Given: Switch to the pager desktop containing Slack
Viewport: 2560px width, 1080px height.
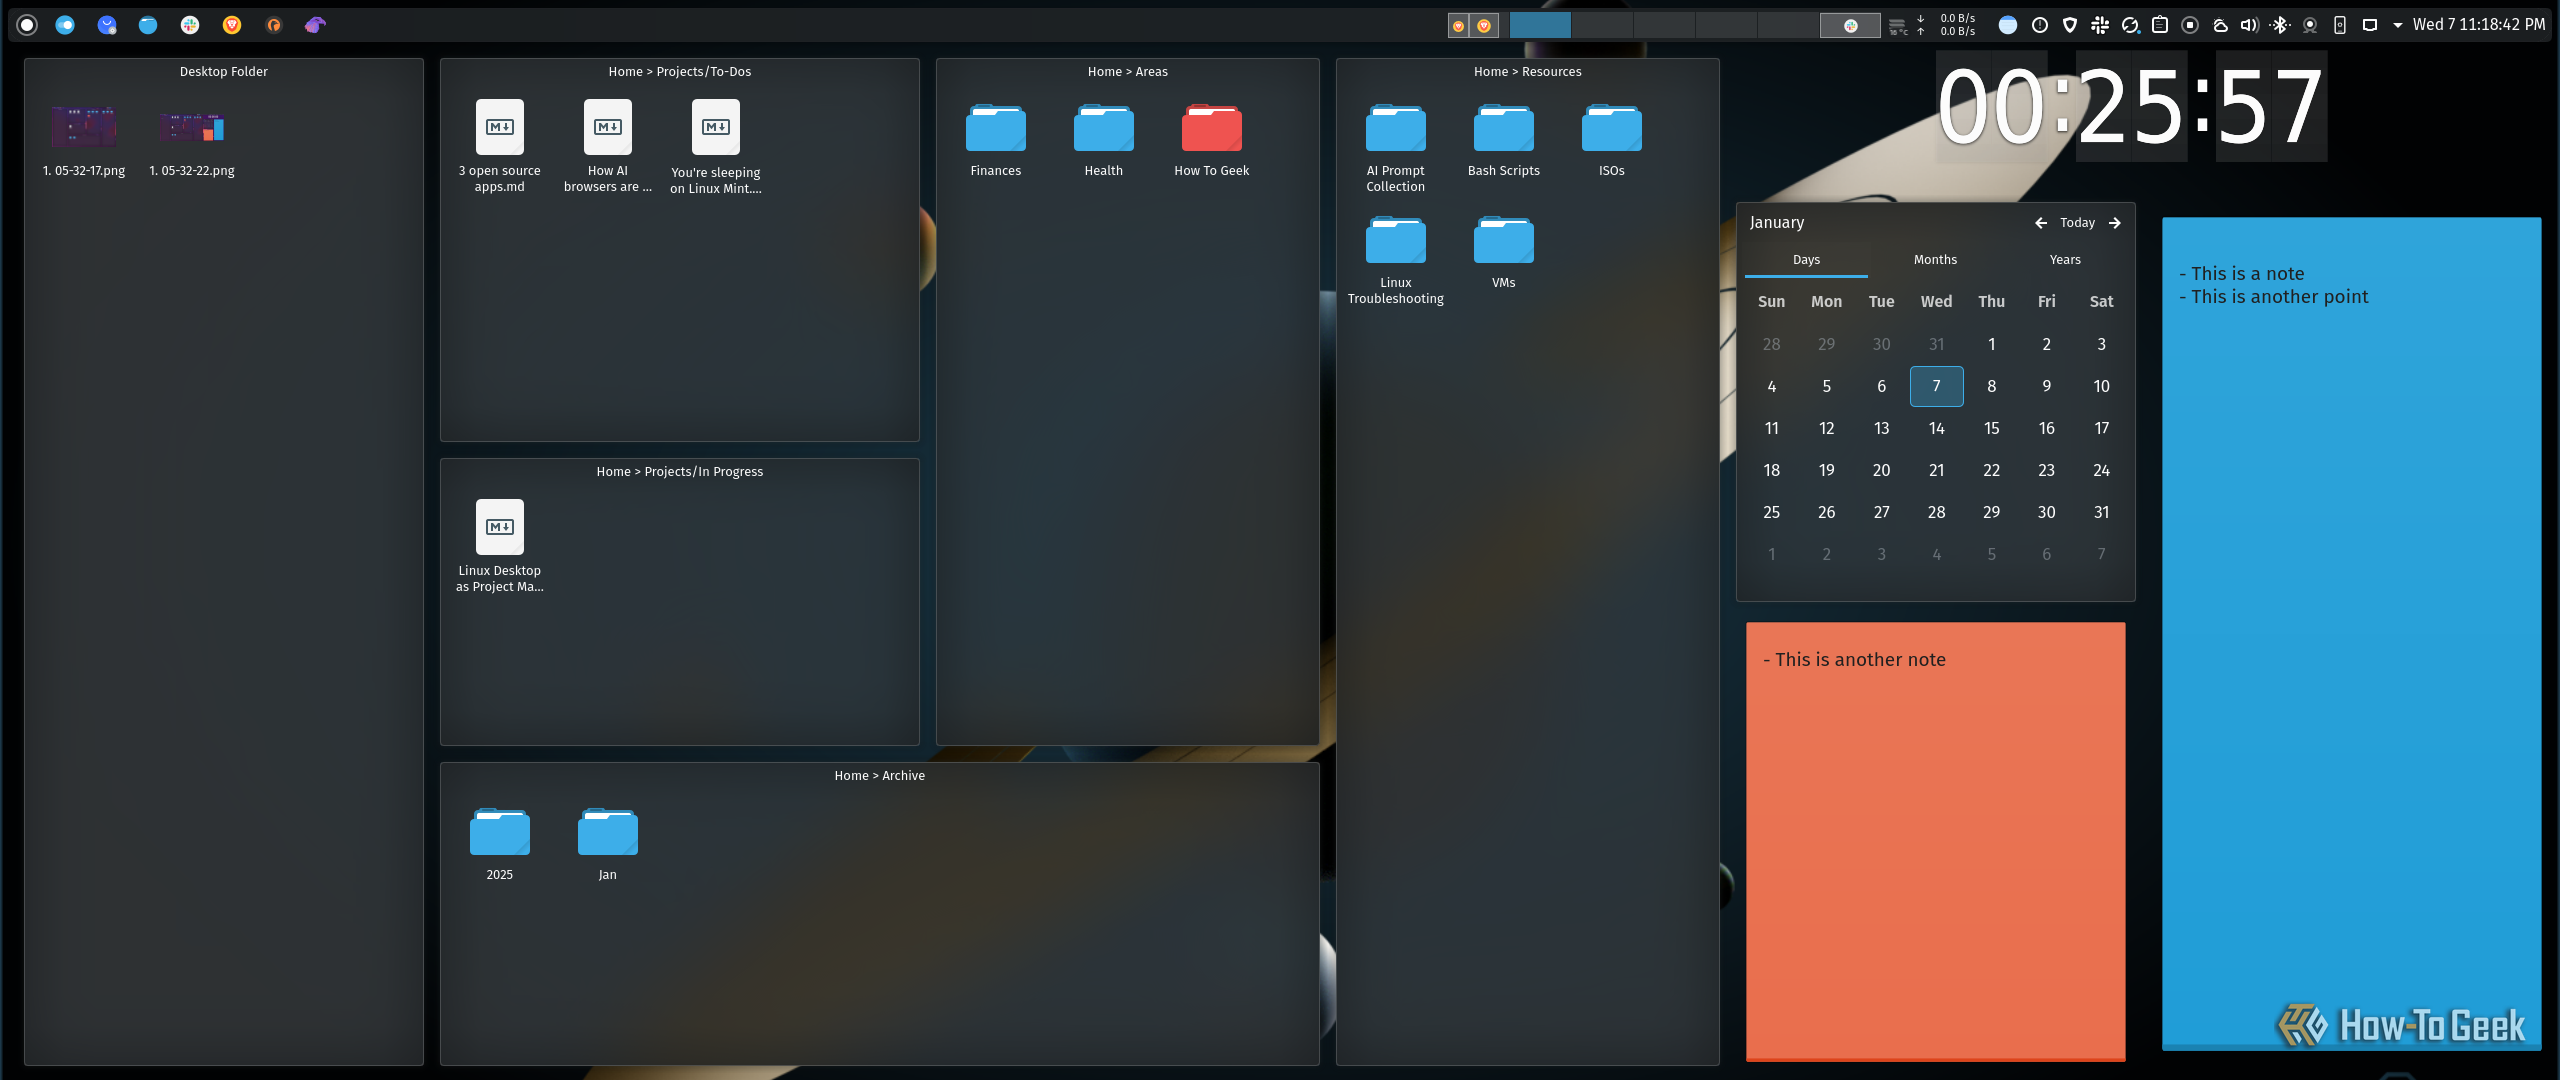Looking at the screenshot, I should click(x=1850, y=25).
